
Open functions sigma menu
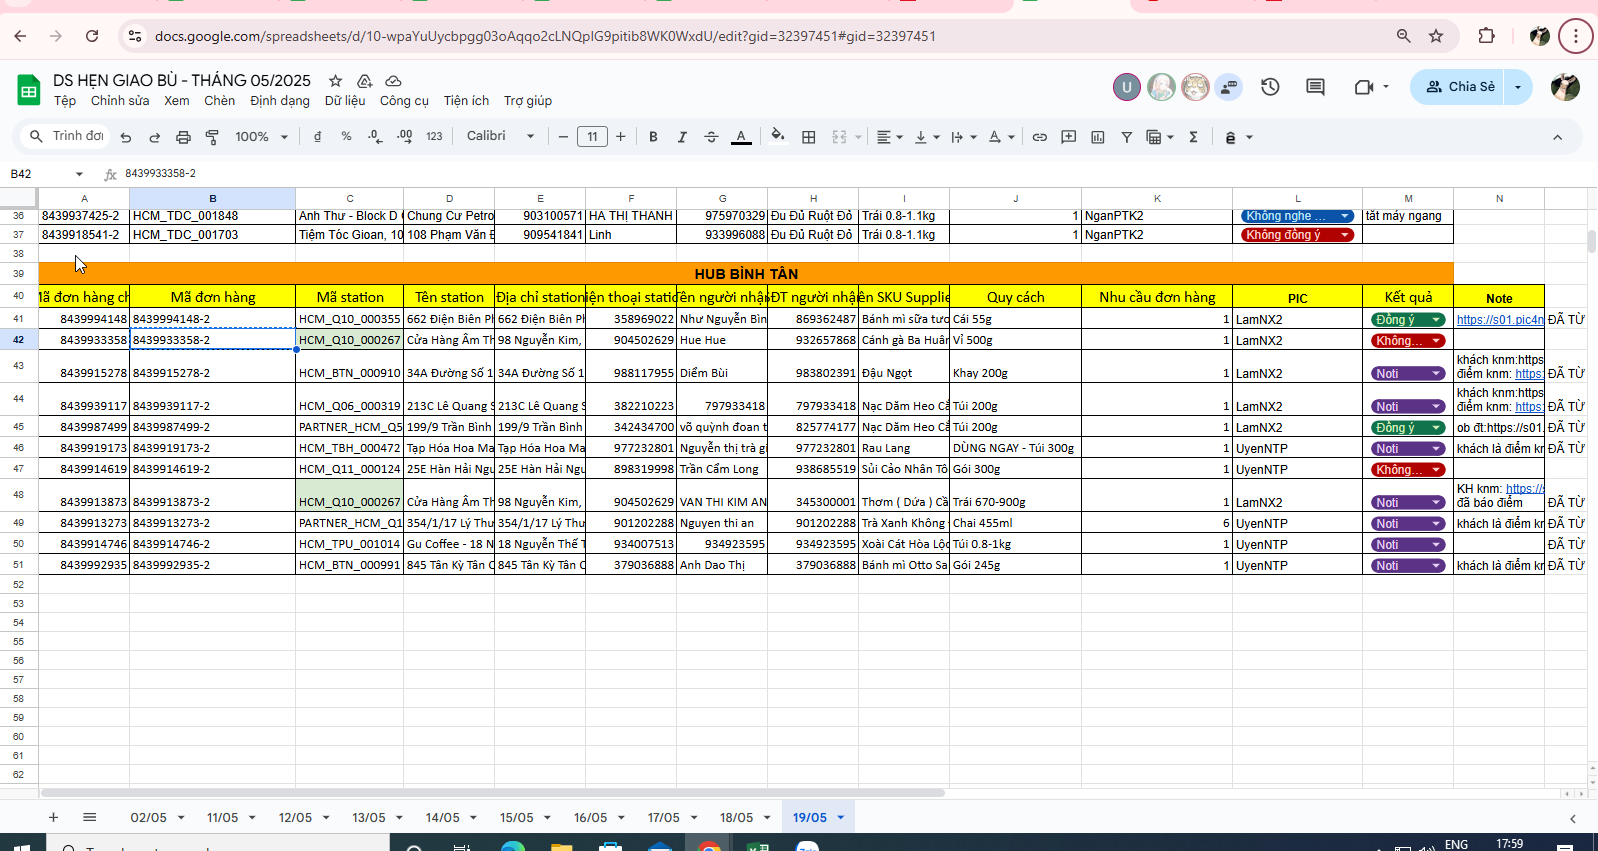1193,137
